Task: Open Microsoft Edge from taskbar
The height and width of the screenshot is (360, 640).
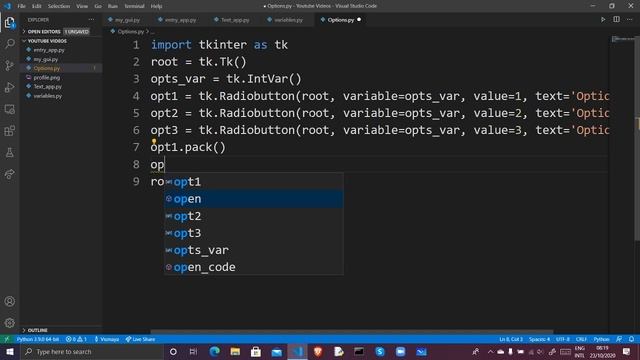Action: (215, 351)
